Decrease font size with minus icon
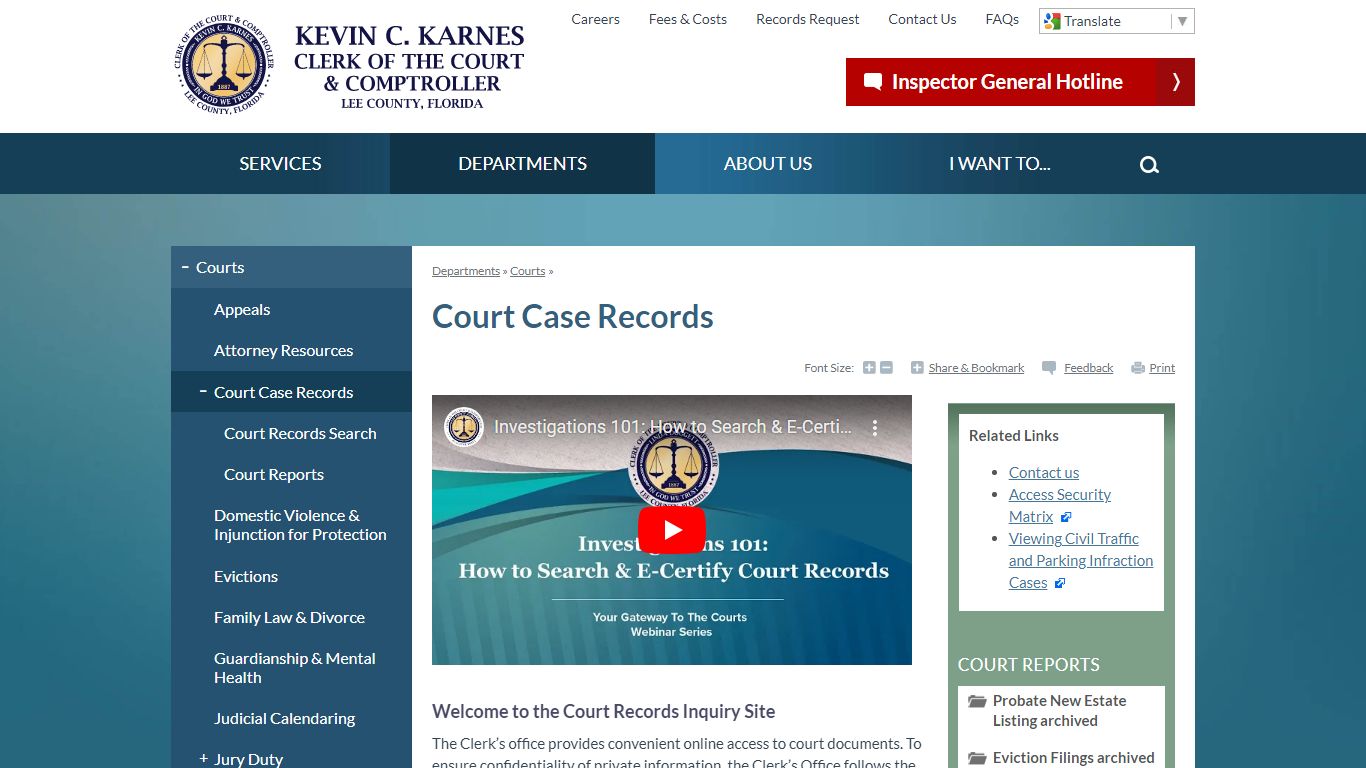Image resolution: width=1366 pixels, height=768 pixels. [886, 368]
